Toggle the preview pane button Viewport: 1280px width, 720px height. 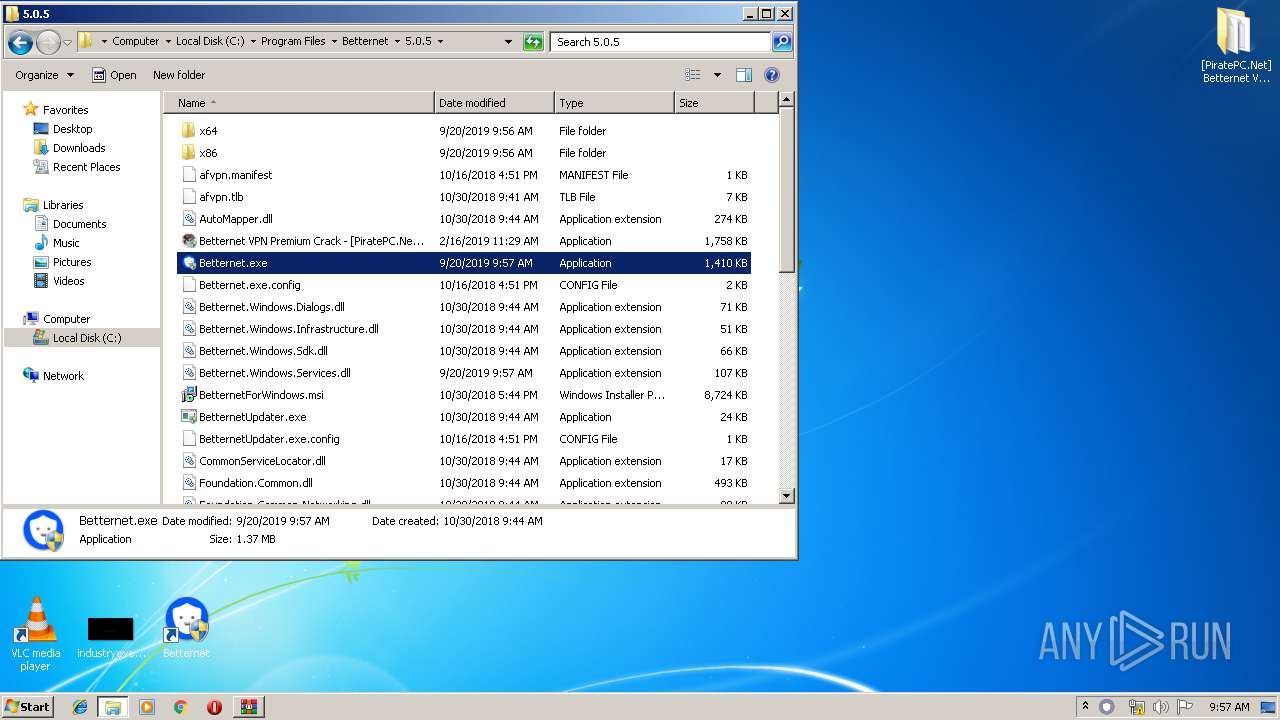pos(744,75)
